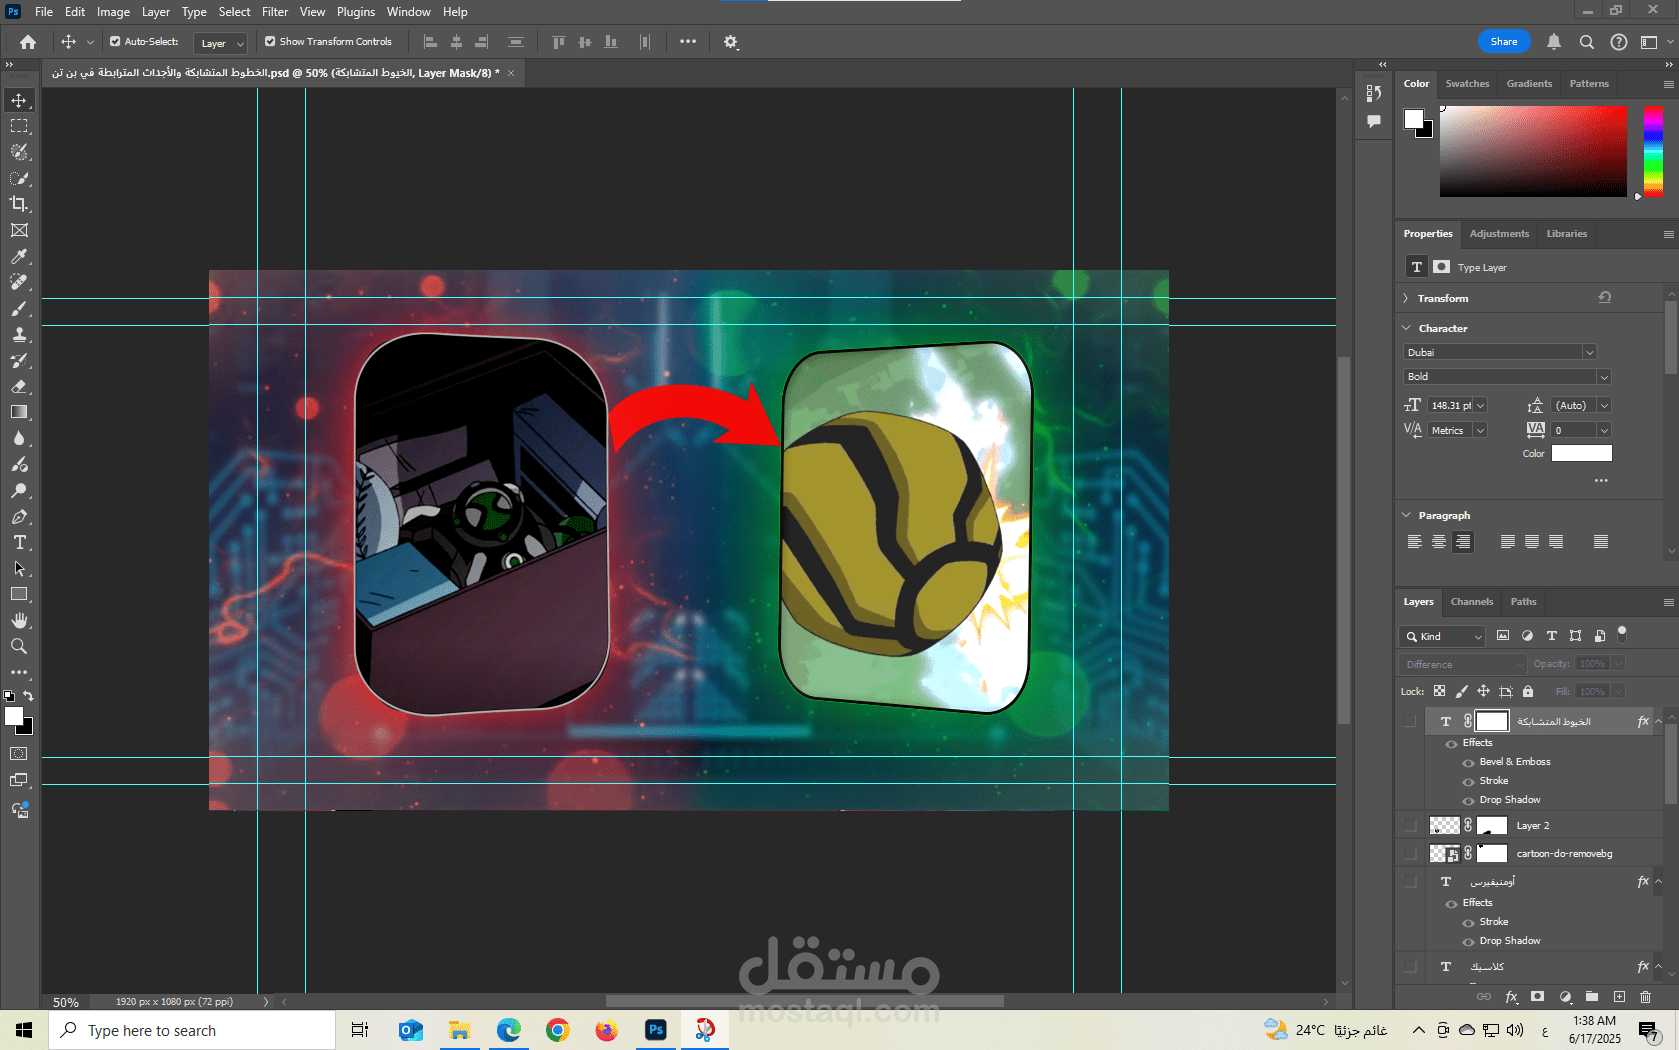Open the Kind filter dropdown

click(1442, 637)
